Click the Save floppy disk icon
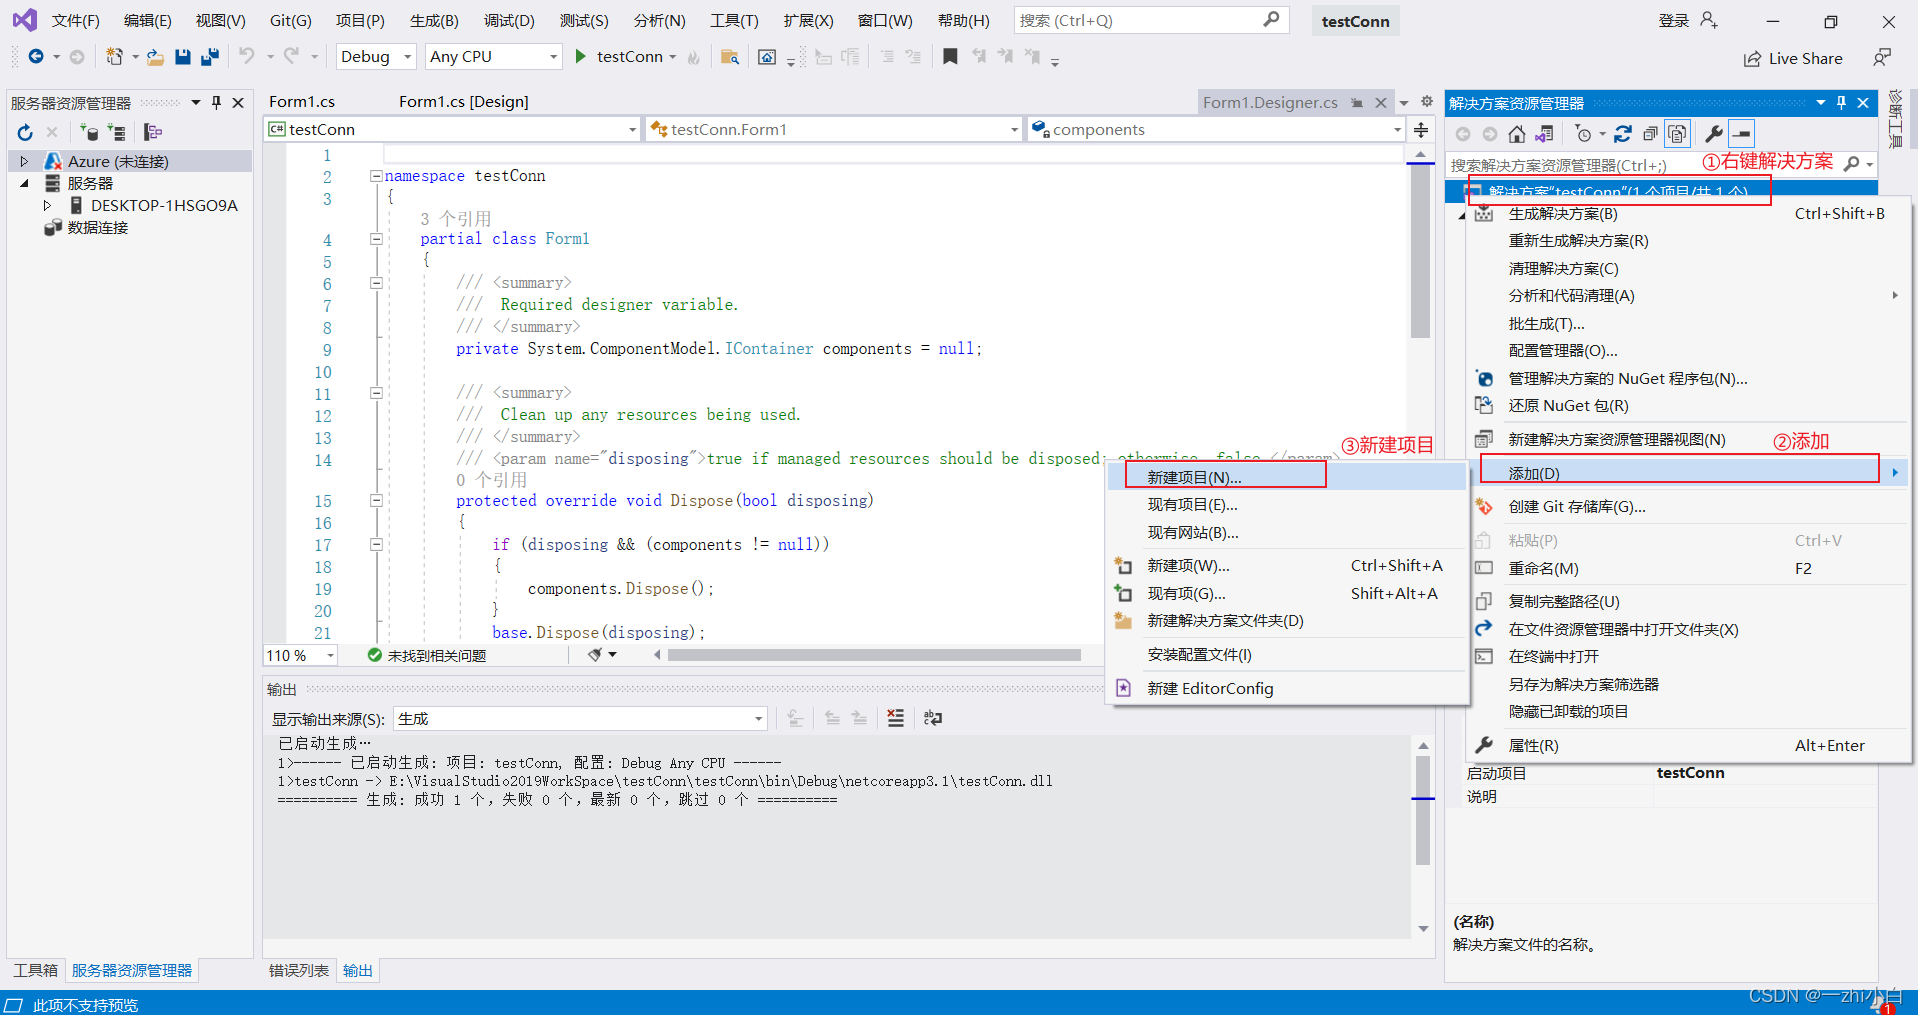 [x=182, y=57]
